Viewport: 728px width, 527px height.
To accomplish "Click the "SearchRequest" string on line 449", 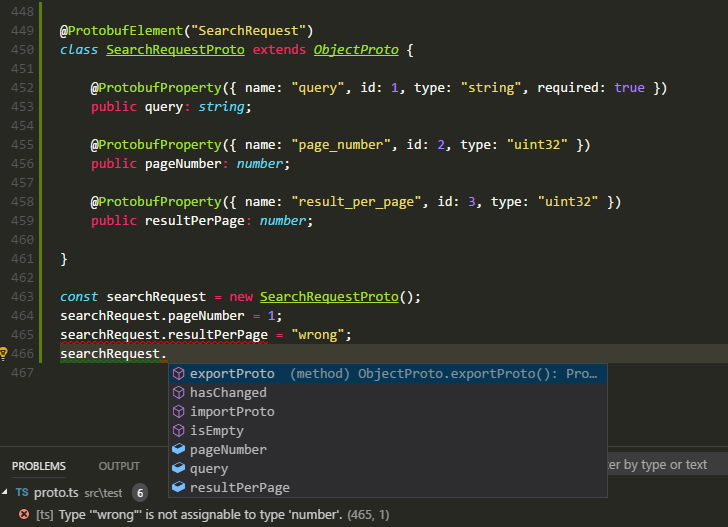I will (x=248, y=31).
